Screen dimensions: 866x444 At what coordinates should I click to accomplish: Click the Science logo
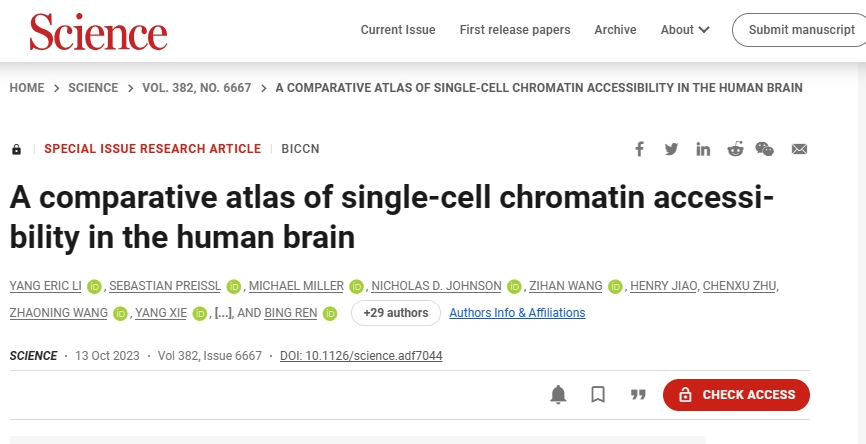click(98, 32)
